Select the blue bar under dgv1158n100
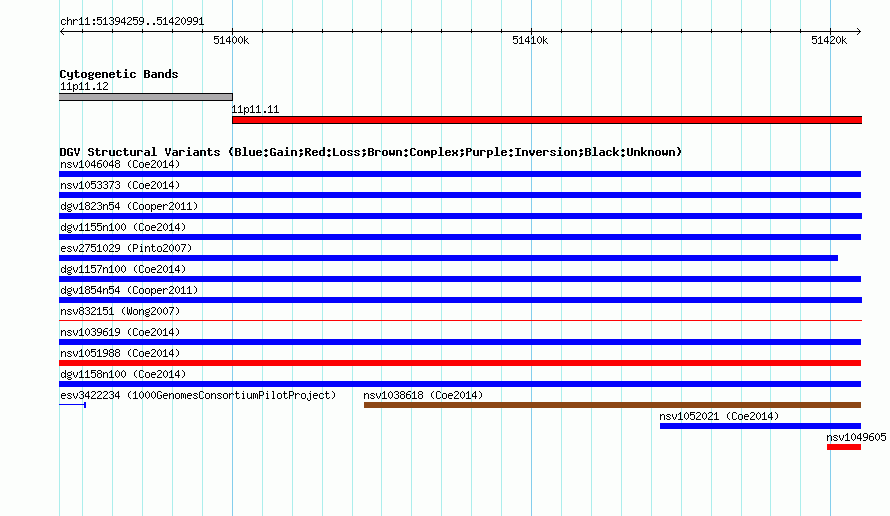The height and width of the screenshot is (516, 890). tap(460, 384)
